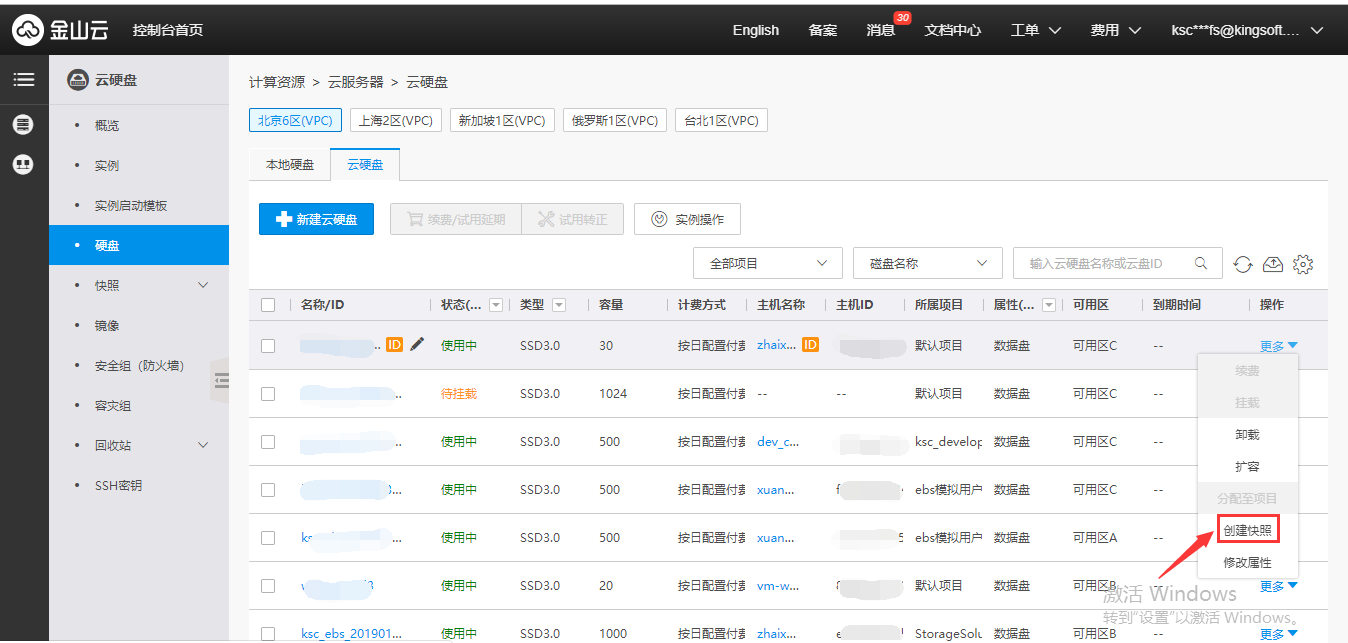Screen dimensions: 1348x643
Task: Click the 云服务器 breadcrumb
Action: (355, 82)
